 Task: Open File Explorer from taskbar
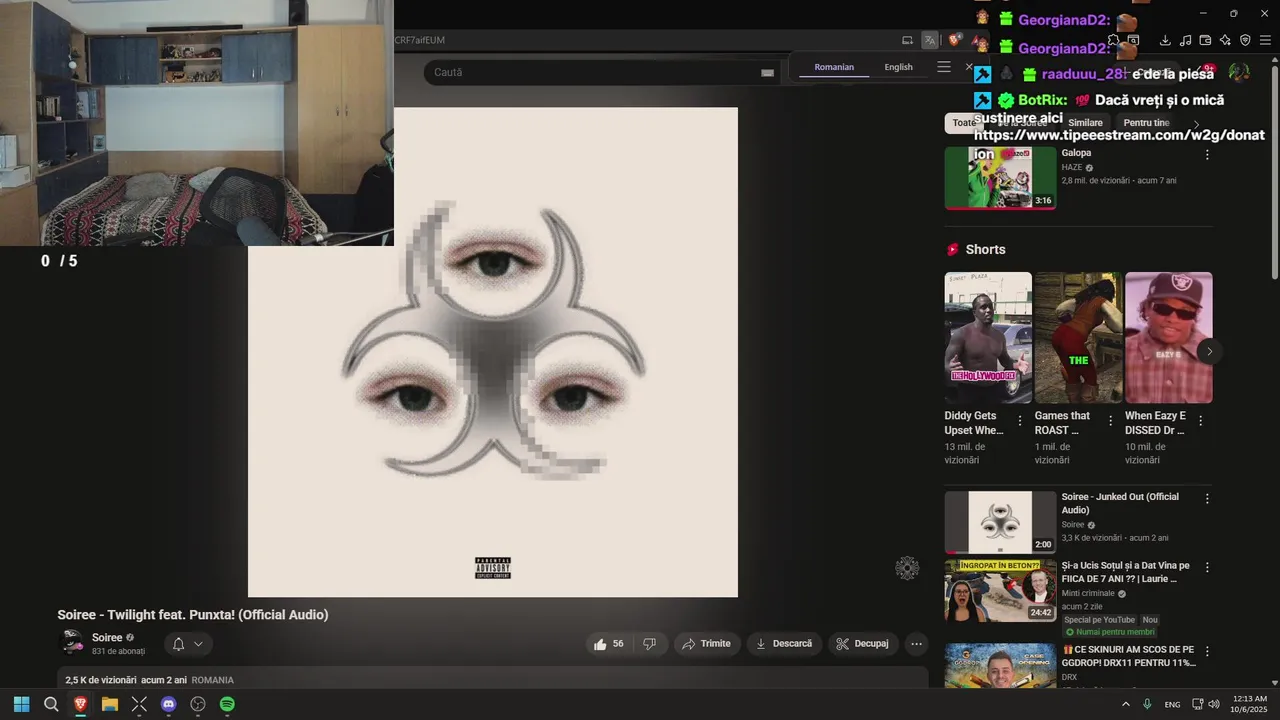tap(110, 704)
